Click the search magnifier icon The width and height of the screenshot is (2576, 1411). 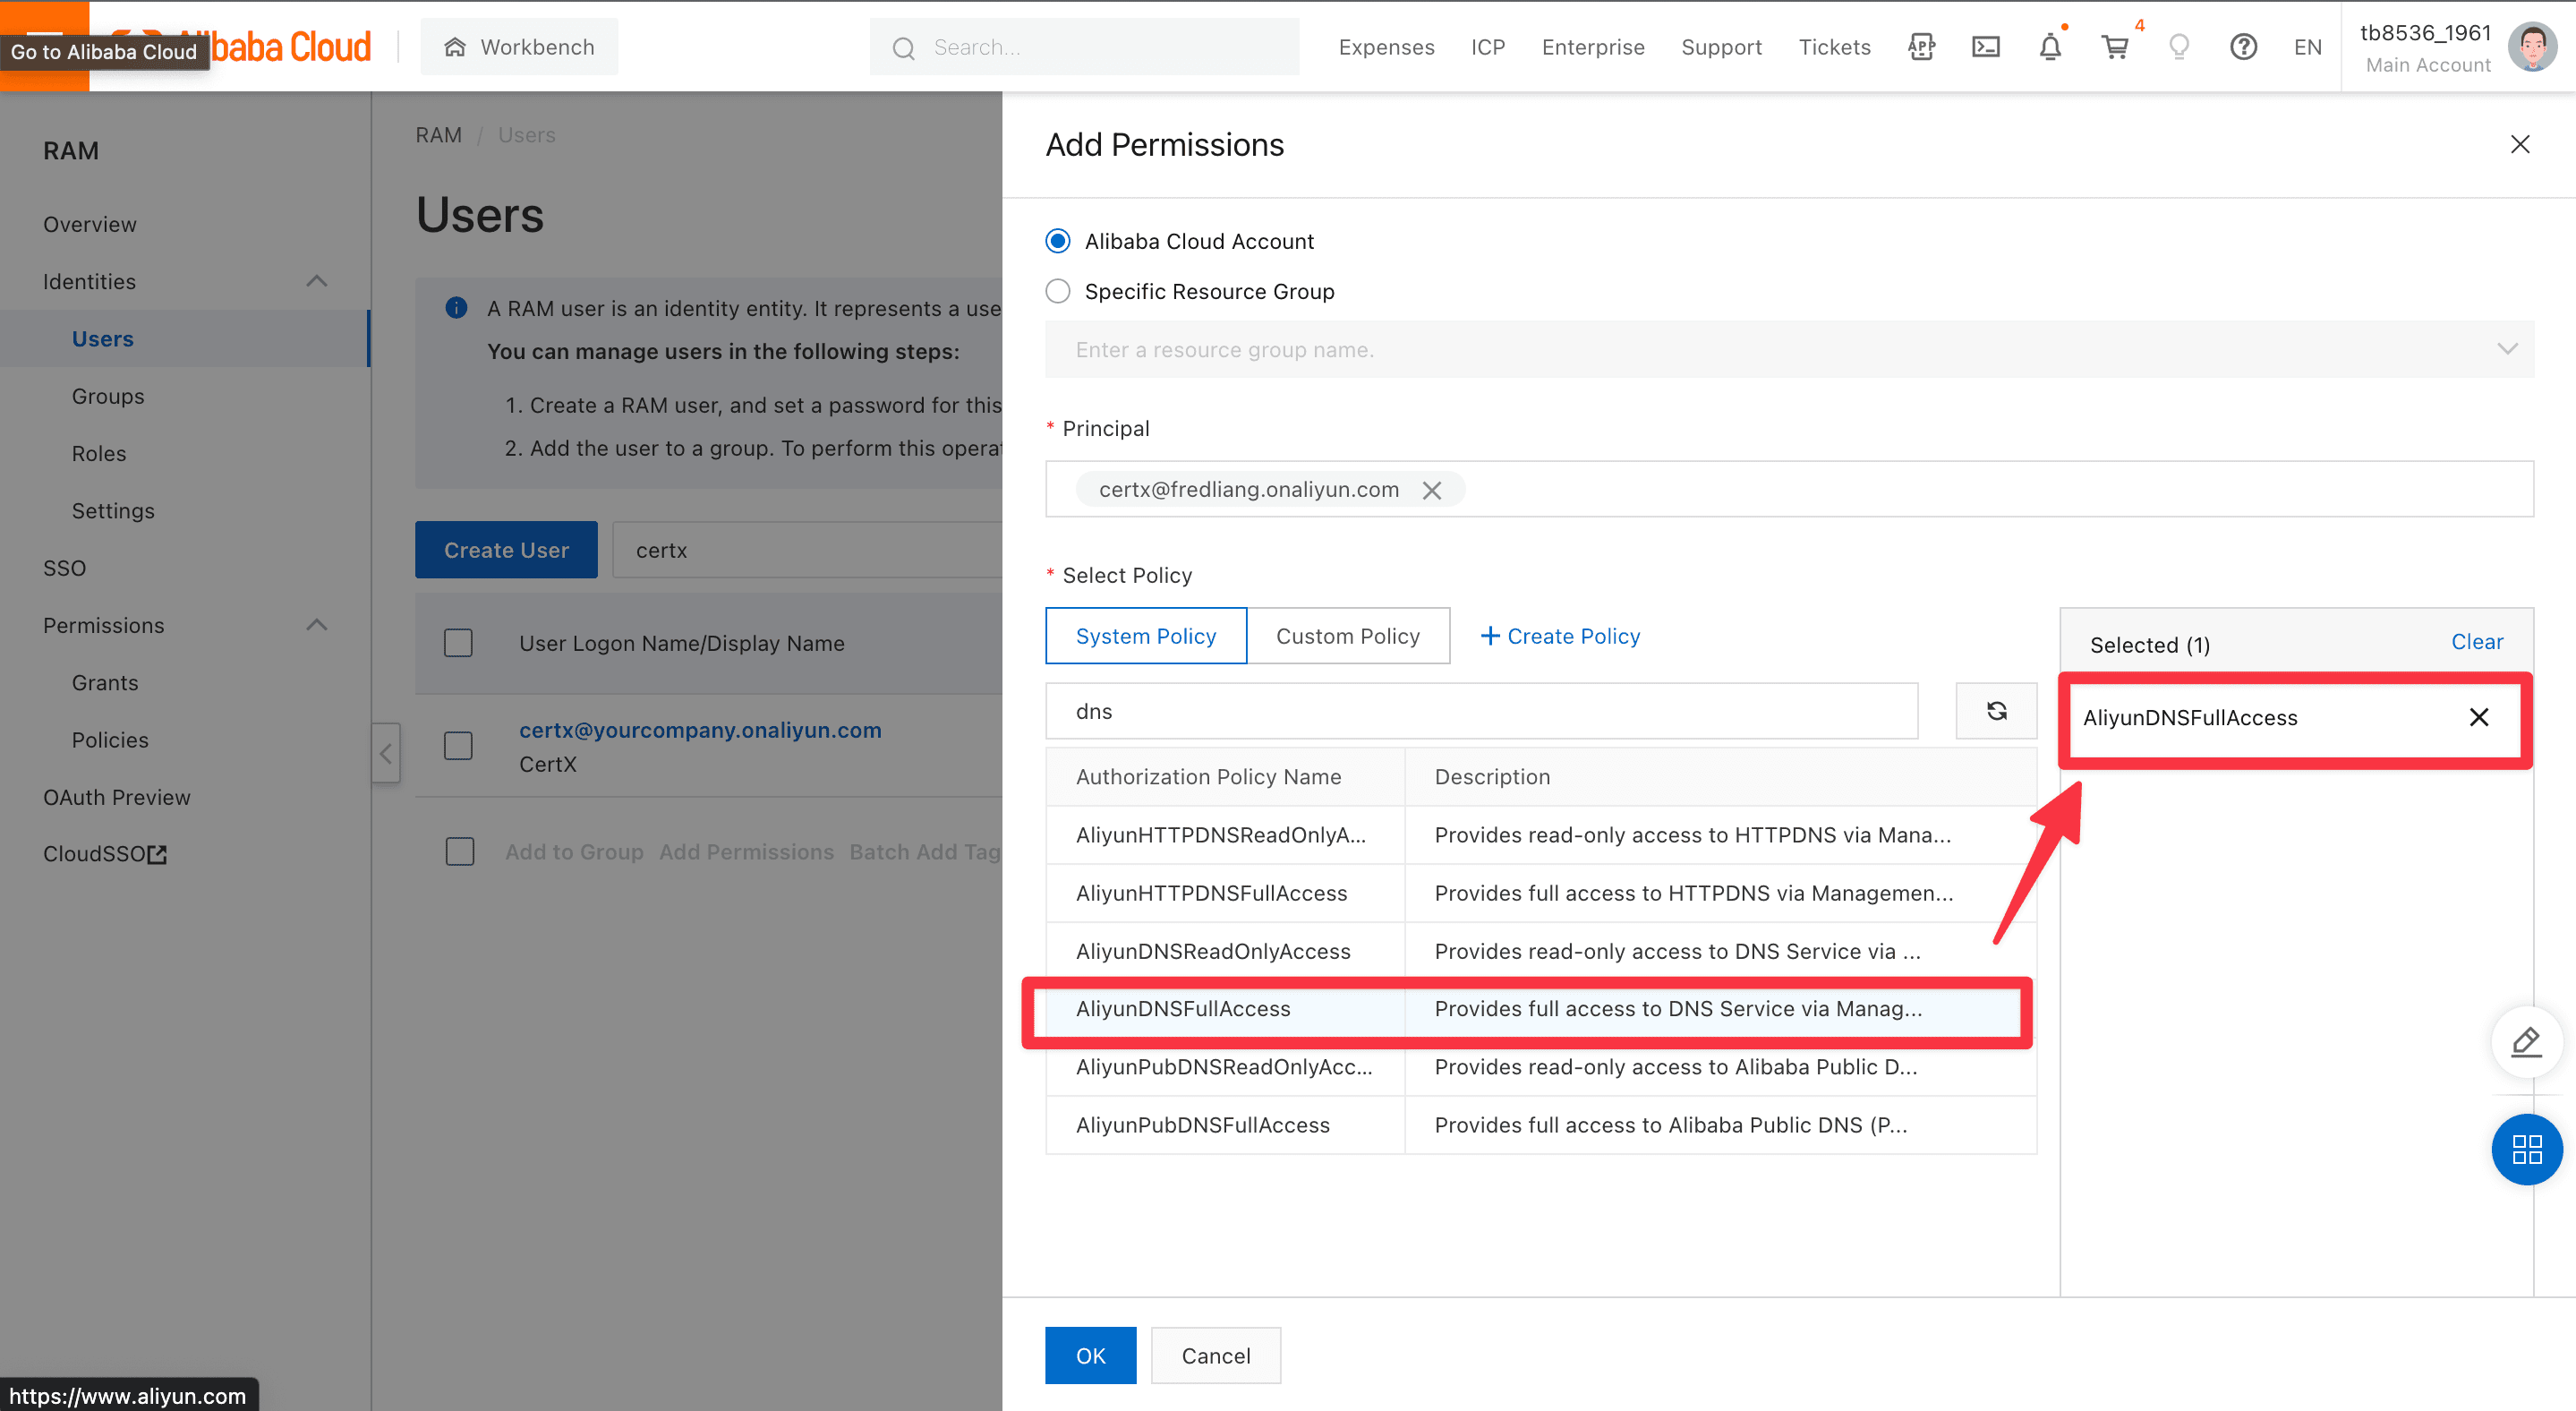(x=903, y=48)
